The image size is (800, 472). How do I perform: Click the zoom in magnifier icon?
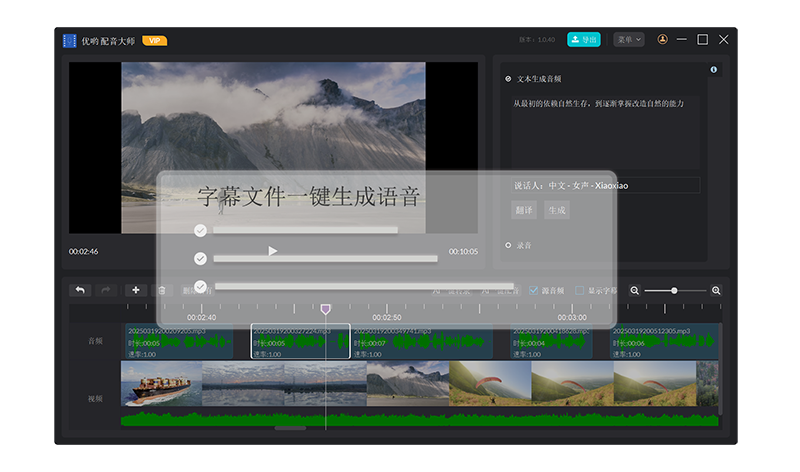(x=716, y=290)
